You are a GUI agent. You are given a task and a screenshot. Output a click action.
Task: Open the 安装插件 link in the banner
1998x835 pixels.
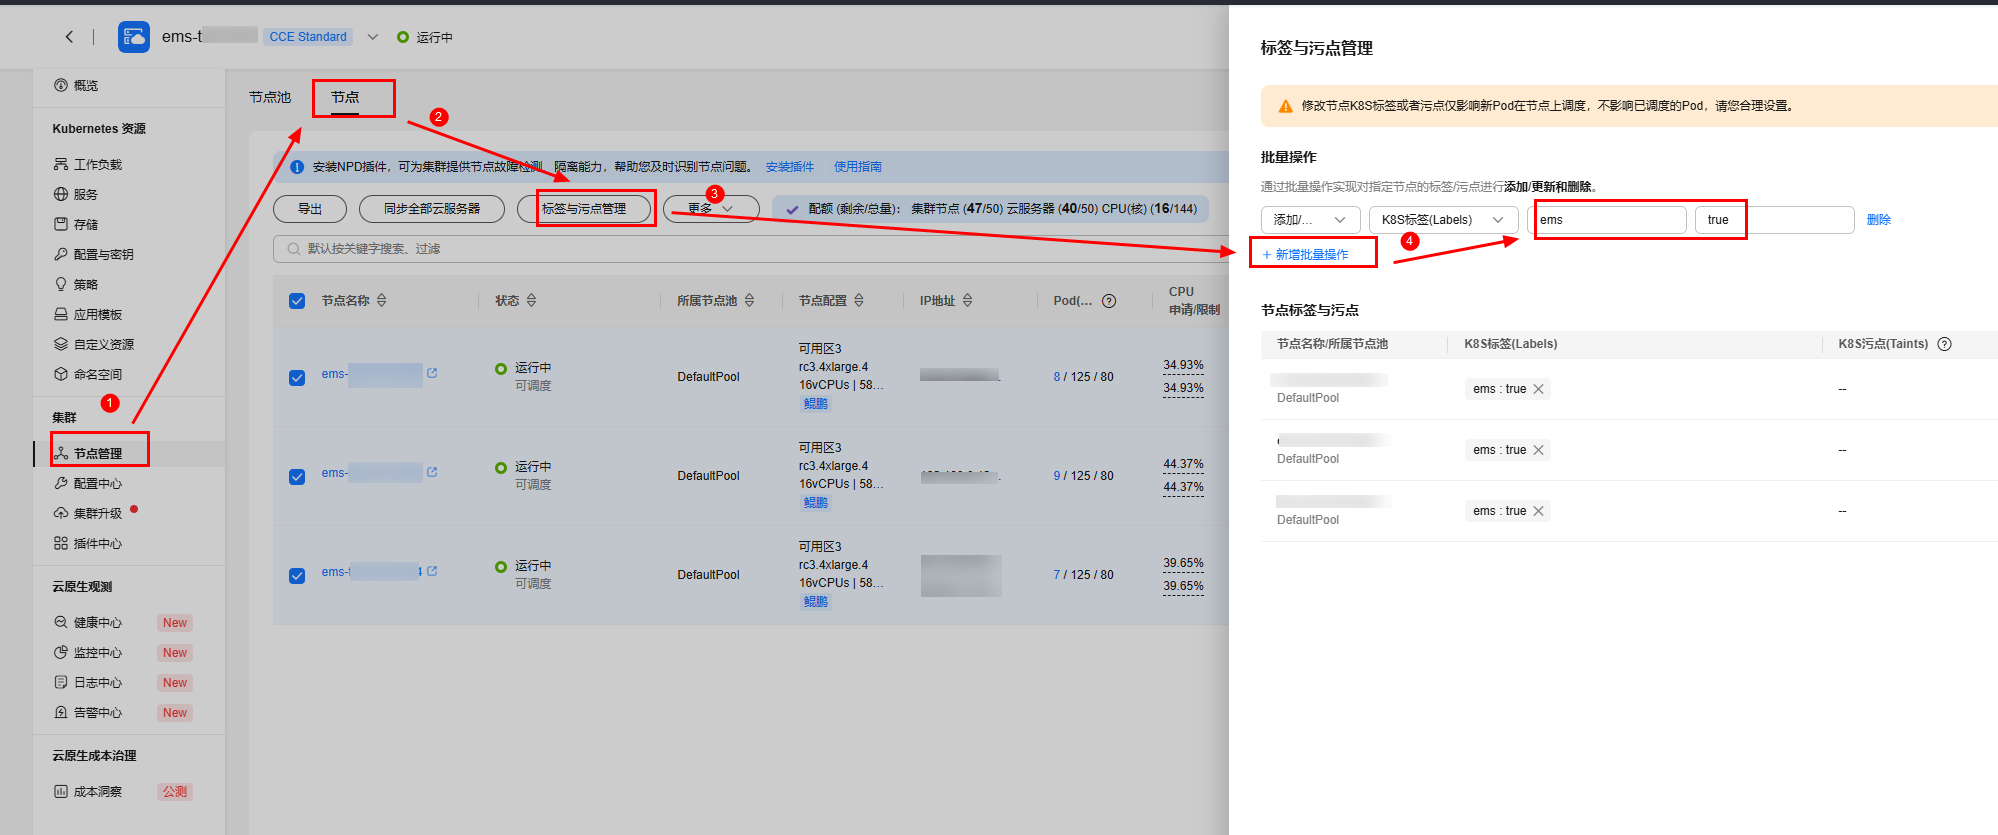coord(790,167)
